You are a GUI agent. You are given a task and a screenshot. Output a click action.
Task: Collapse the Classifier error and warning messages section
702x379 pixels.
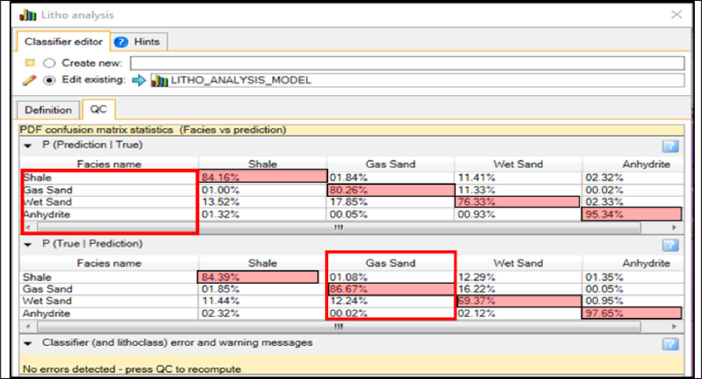click(x=28, y=343)
